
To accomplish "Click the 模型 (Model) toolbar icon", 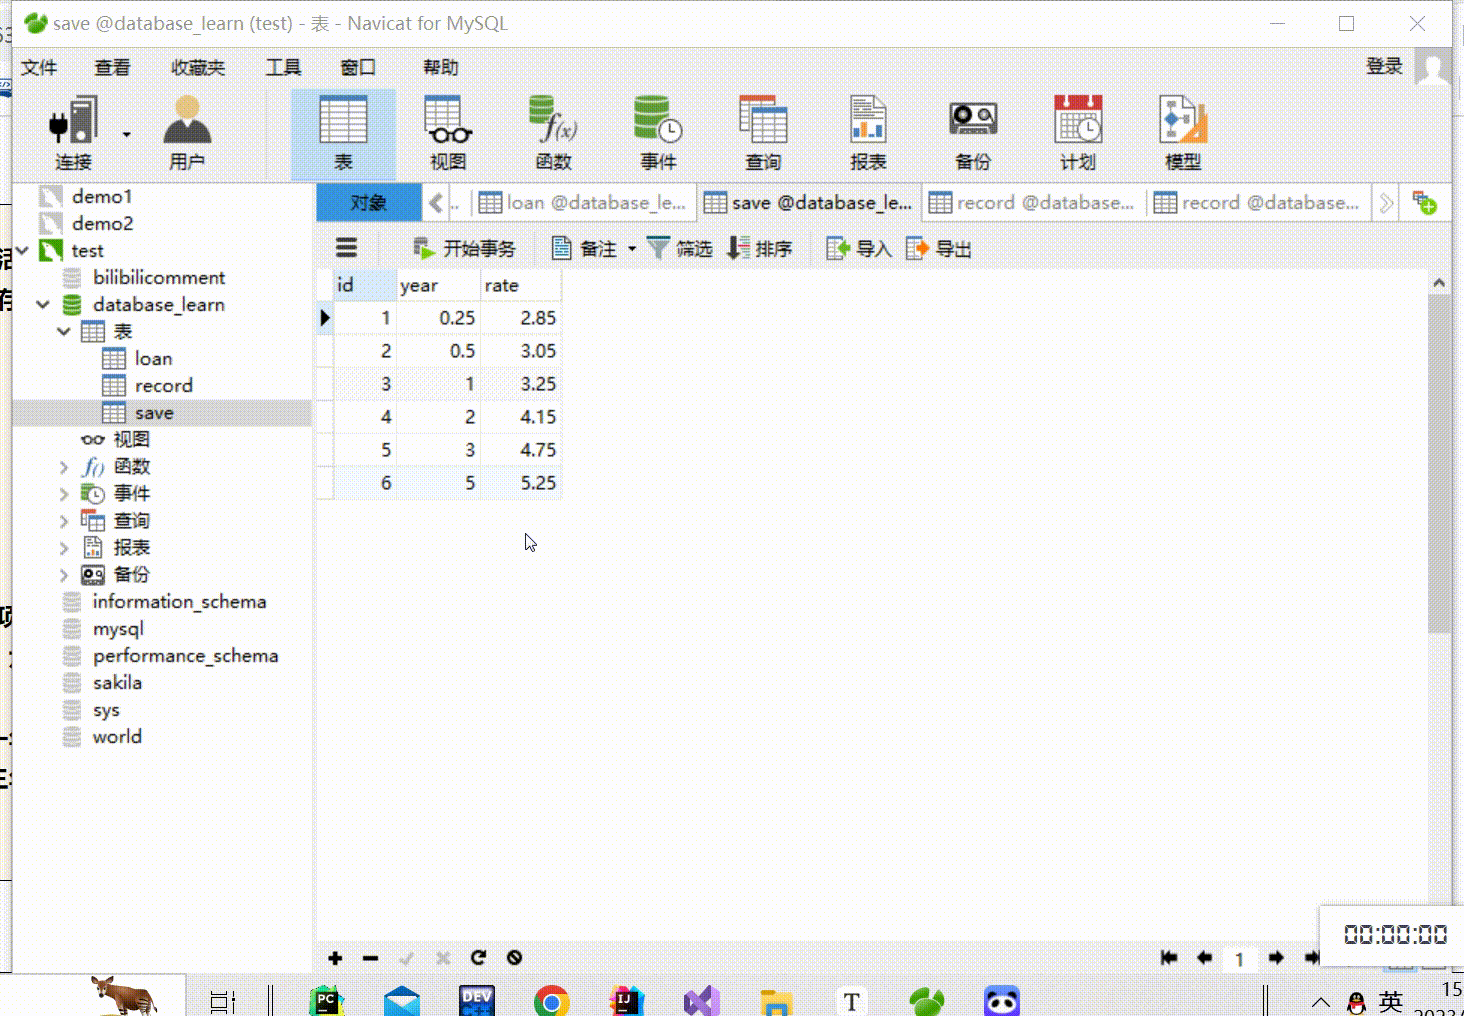I will coord(1182,133).
